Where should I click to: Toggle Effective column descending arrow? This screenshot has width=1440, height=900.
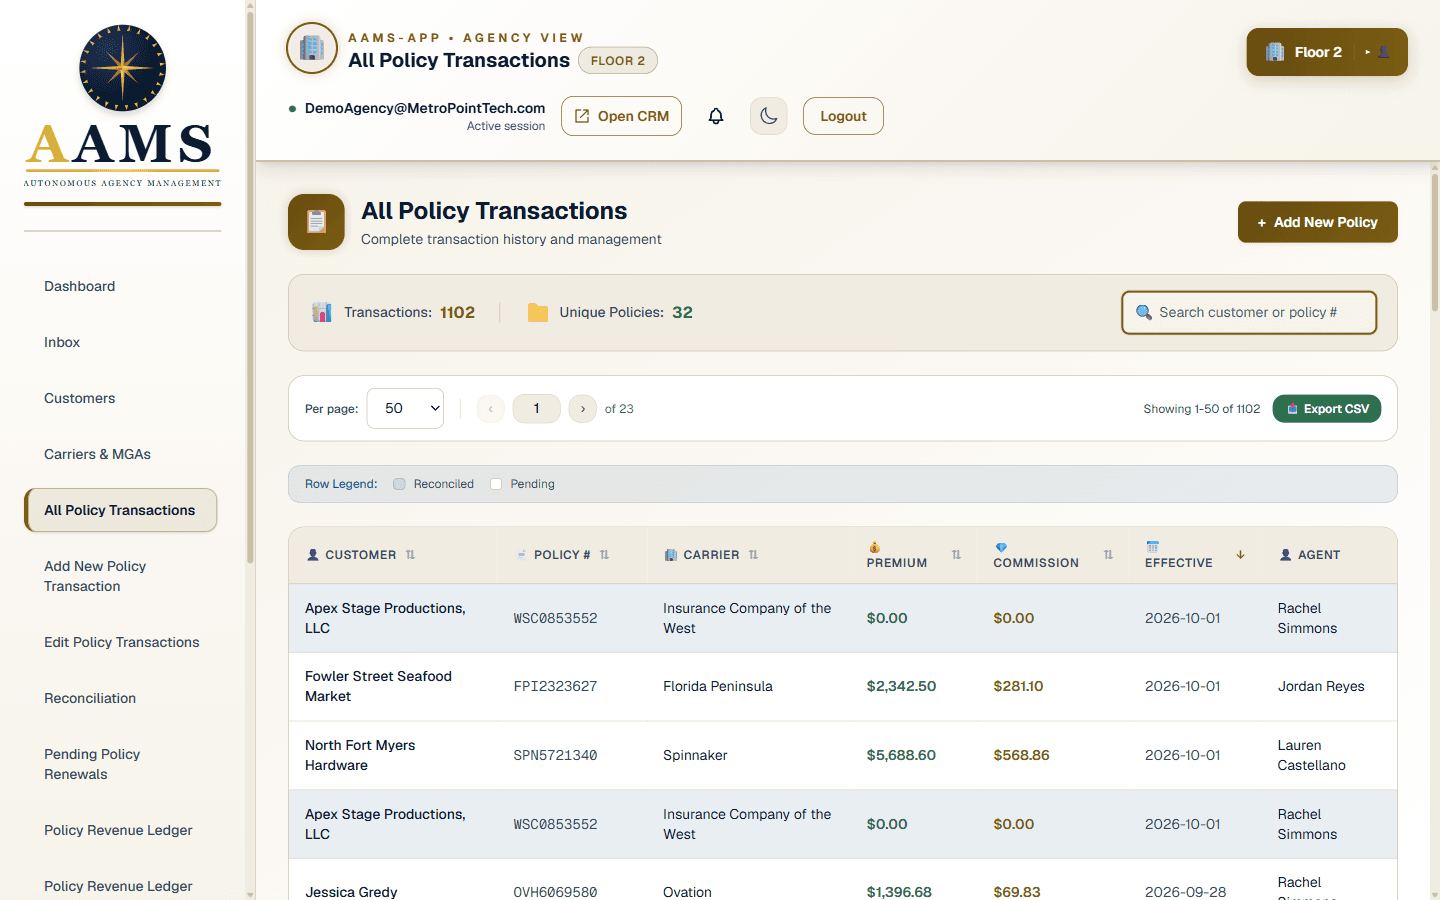pos(1240,555)
